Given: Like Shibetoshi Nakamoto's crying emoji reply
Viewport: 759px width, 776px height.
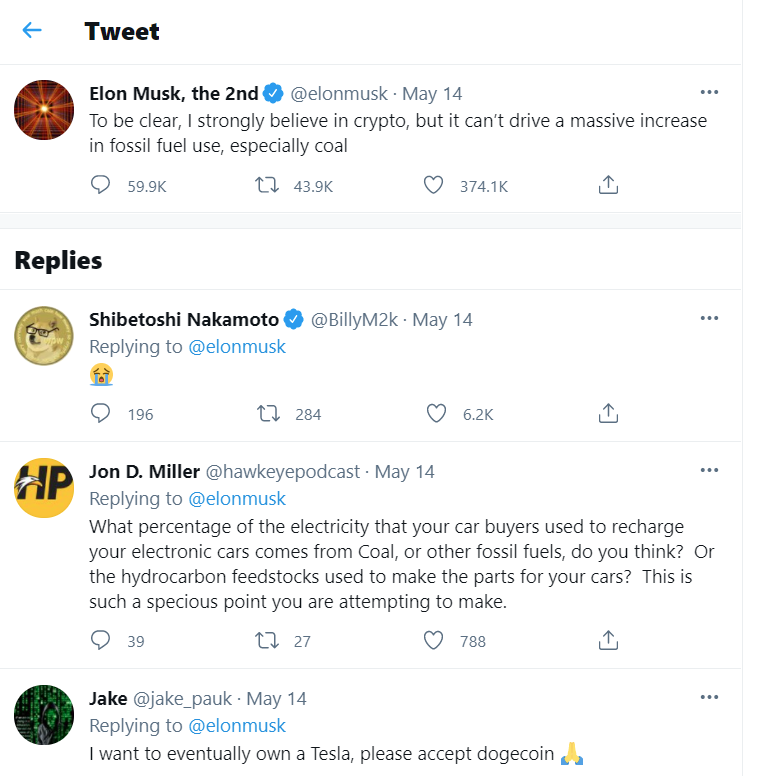Looking at the screenshot, I should (435, 413).
